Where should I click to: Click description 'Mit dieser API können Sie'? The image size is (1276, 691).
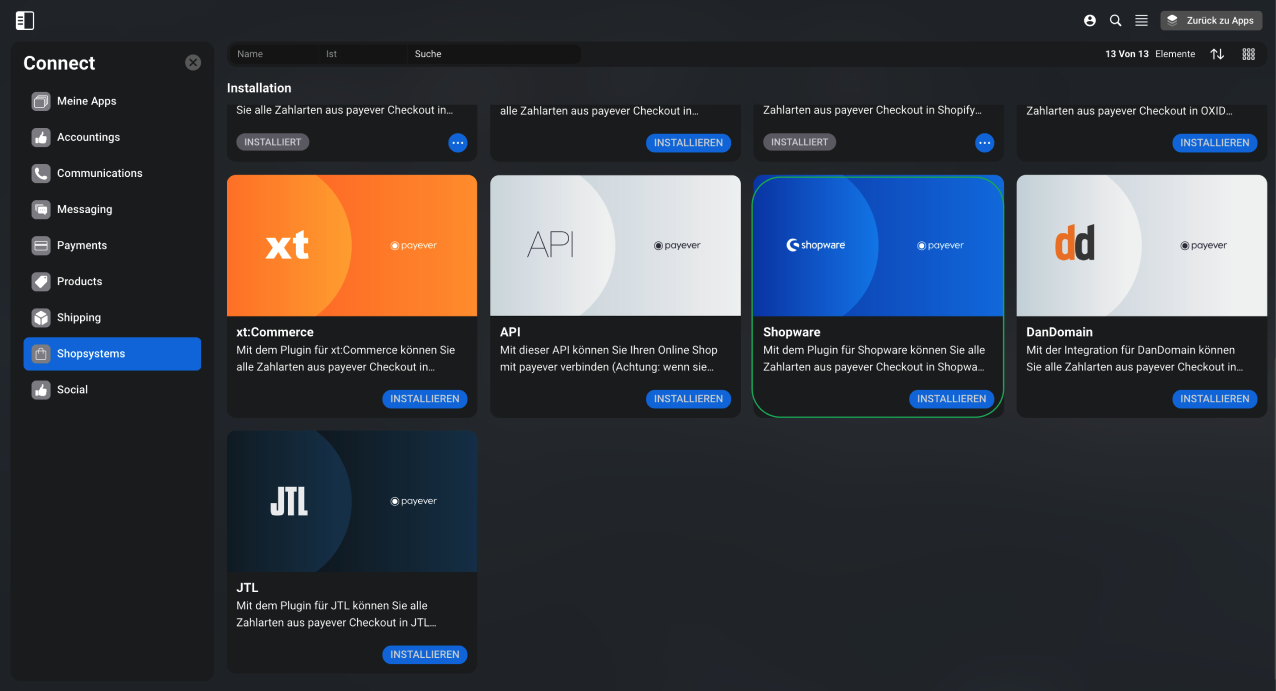[x=609, y=358]
